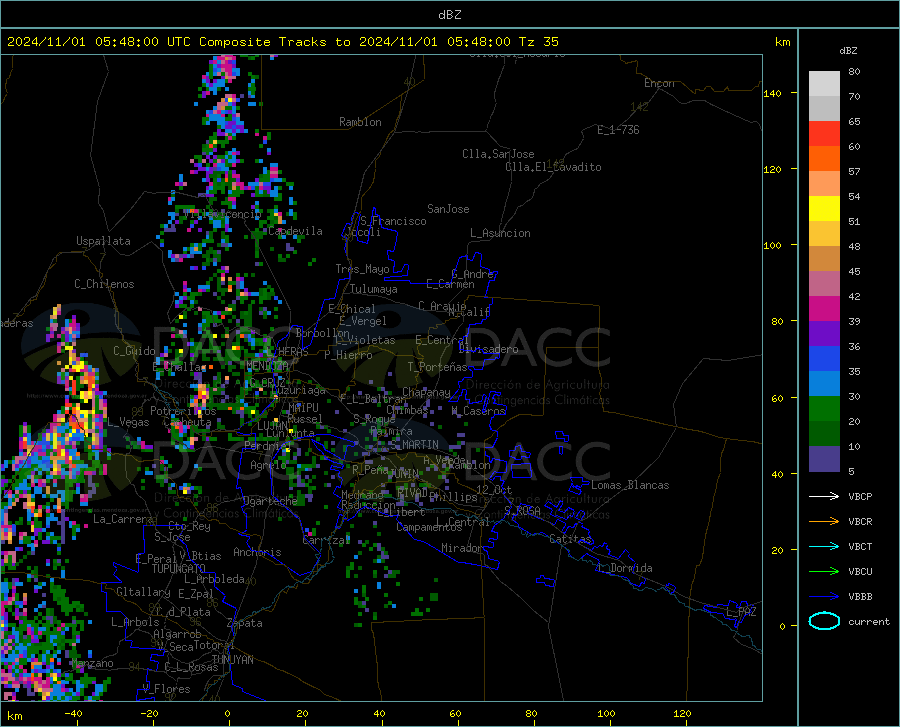The height and width of the screenshot is (727, 900).
Task: Click the 'L_Vegas' map label
Action: click(x=128, y=422)
